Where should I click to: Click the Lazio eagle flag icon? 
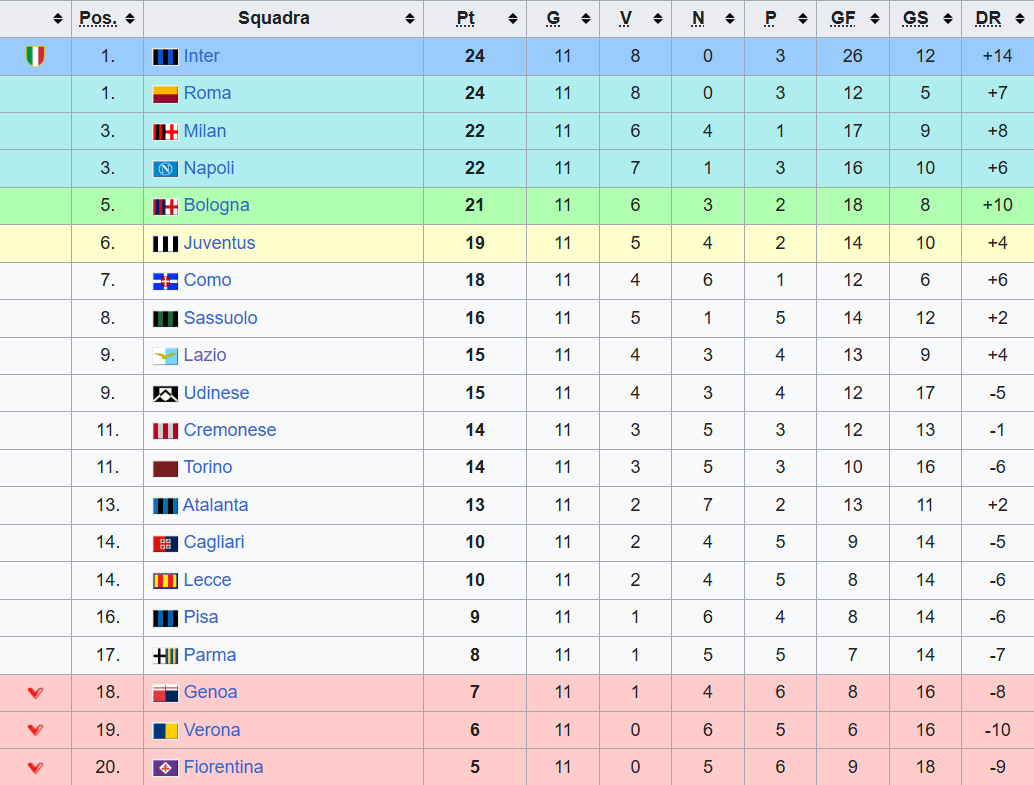[x=165, y=356]
